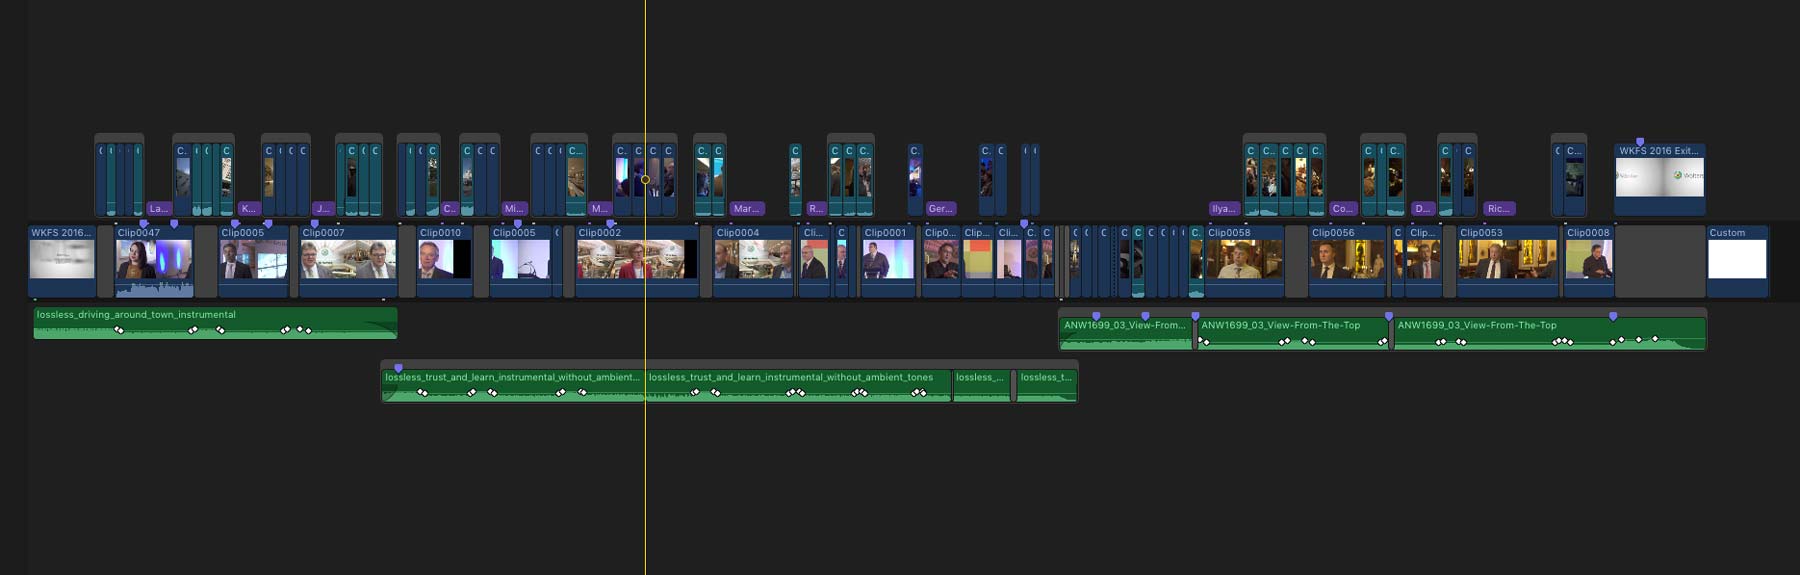
Task: Select the purple 'R...' title clip
Action: 816,209
